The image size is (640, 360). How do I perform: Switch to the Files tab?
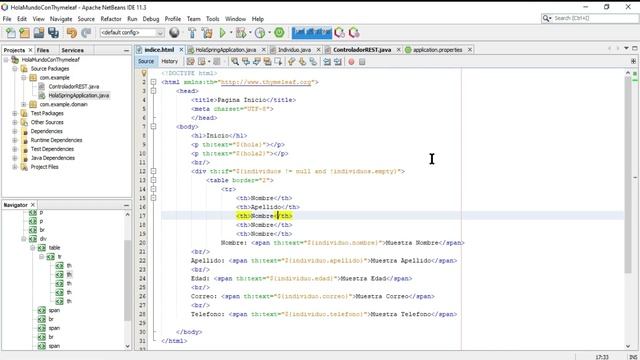pos(43,50)
